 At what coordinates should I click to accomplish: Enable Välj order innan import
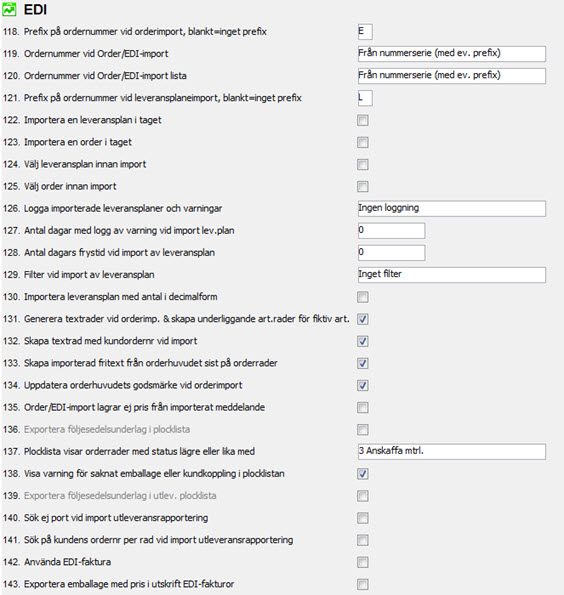tap(362, 186)
